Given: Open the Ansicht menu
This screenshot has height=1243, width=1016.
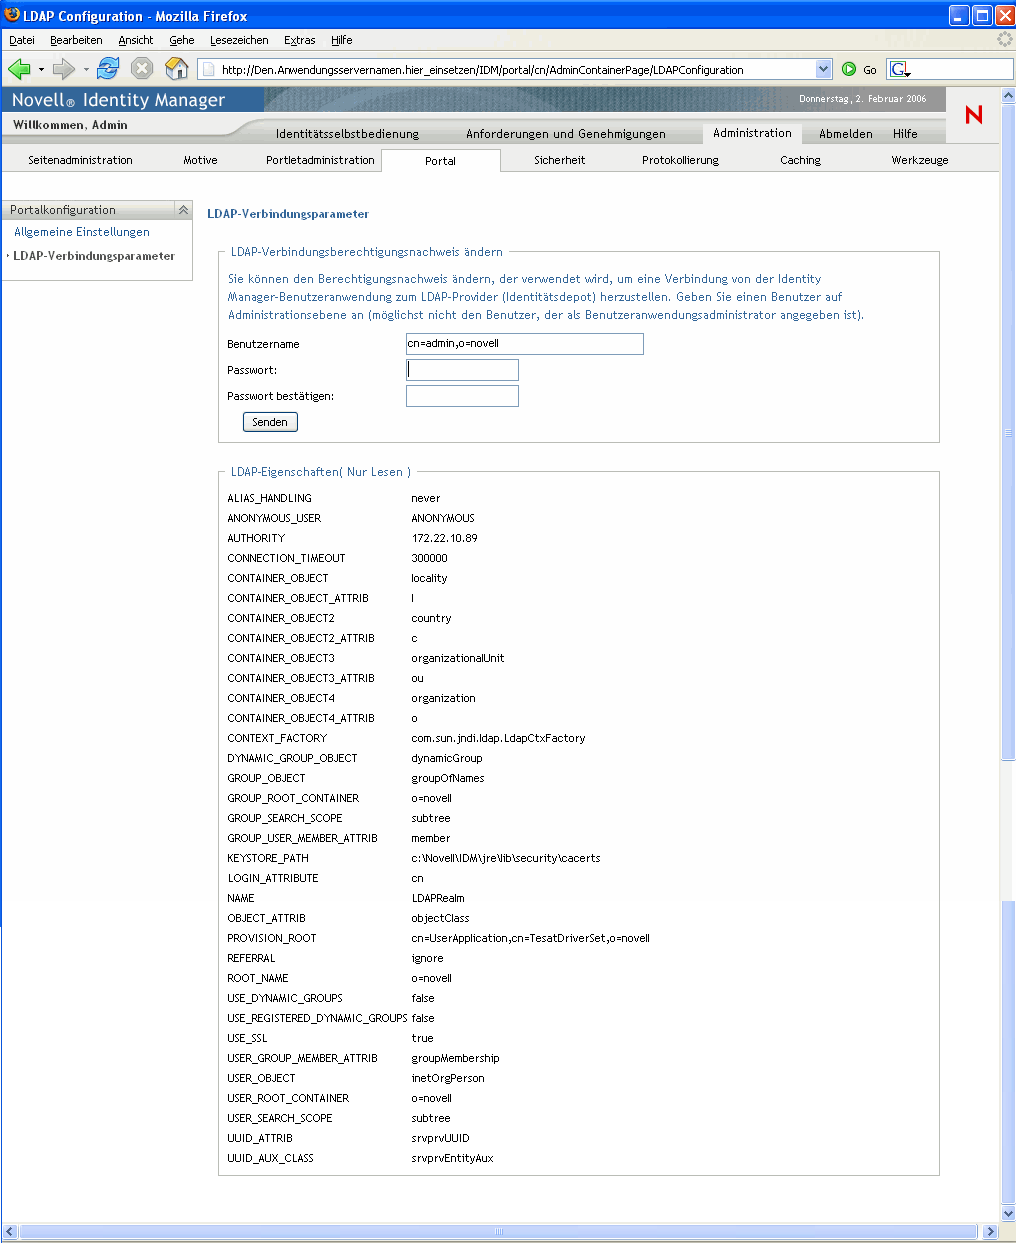Looking at the screenshot, I should (x=136, y=40).
